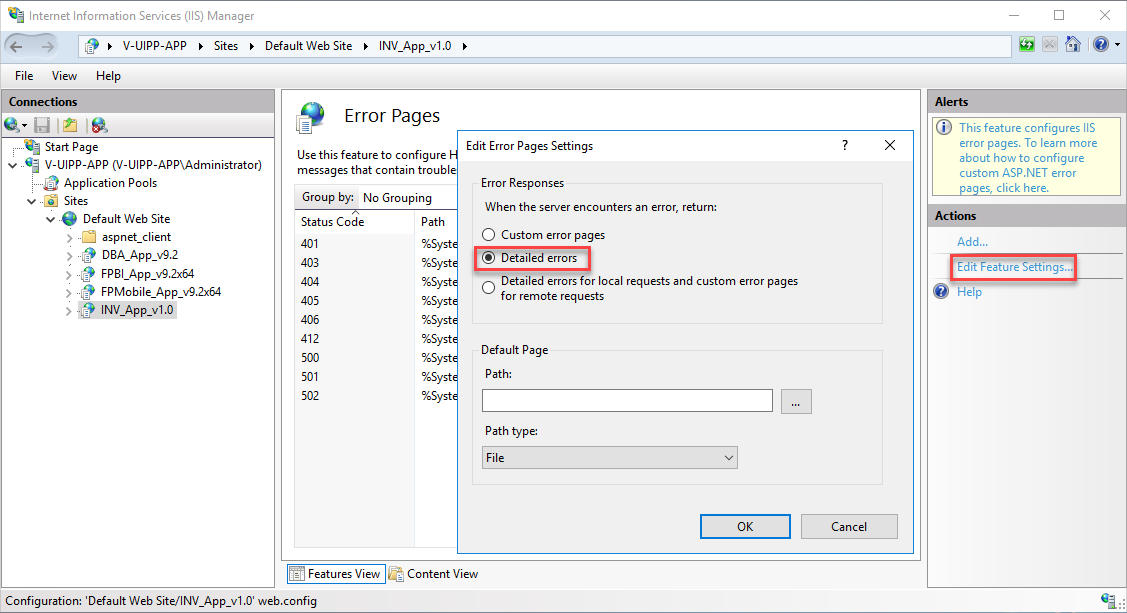Click the Forward navigation arrow
This screenshot has height=613, width=1127.
[x=47, y=47]
